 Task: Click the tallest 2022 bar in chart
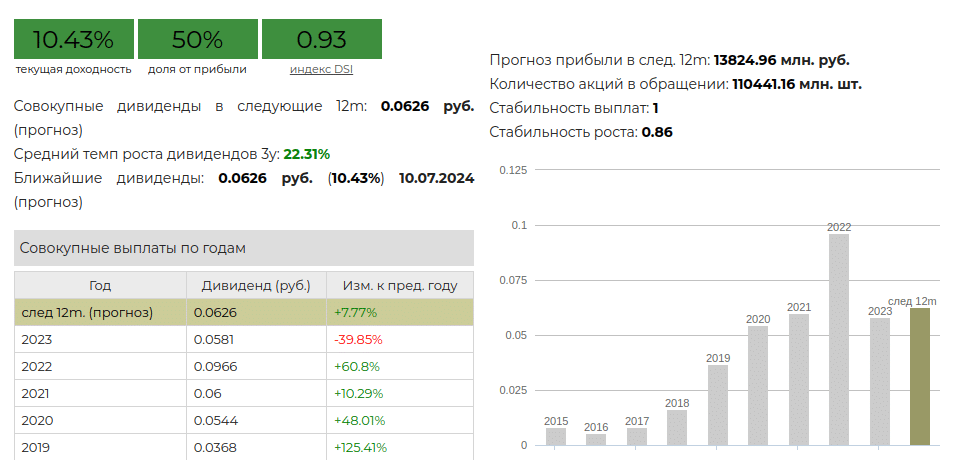[839, 340]
